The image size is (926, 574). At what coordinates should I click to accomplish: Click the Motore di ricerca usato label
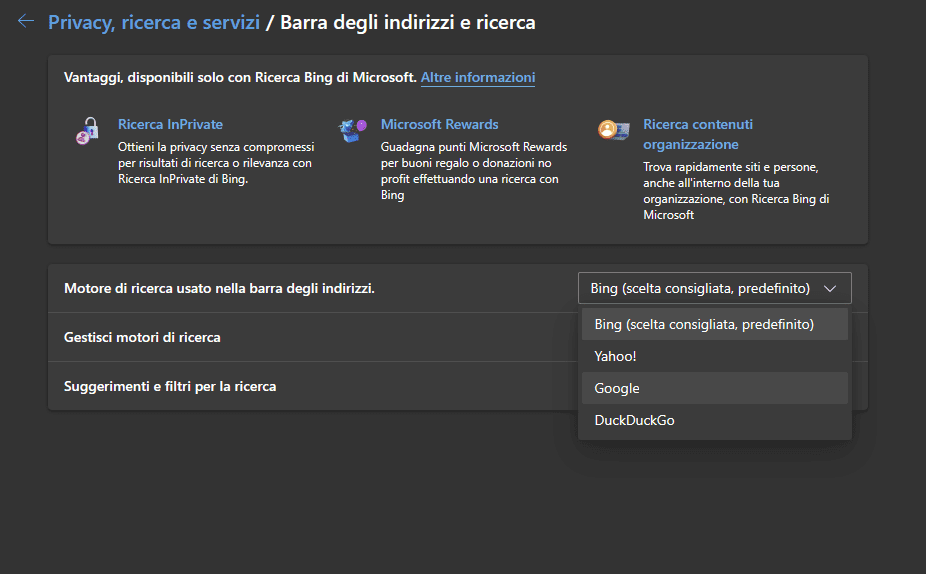pos(219,288)
